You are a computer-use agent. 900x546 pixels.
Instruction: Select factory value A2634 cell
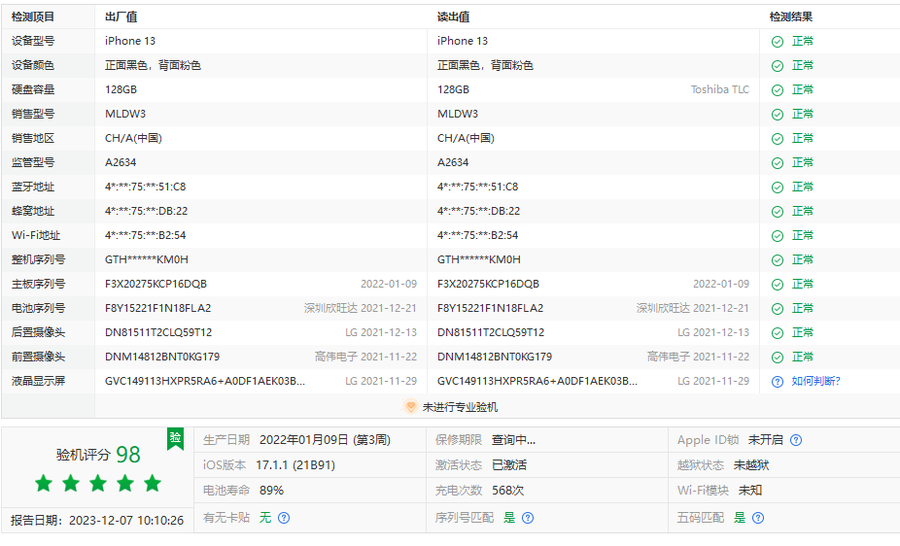click(x=121, y=162)
